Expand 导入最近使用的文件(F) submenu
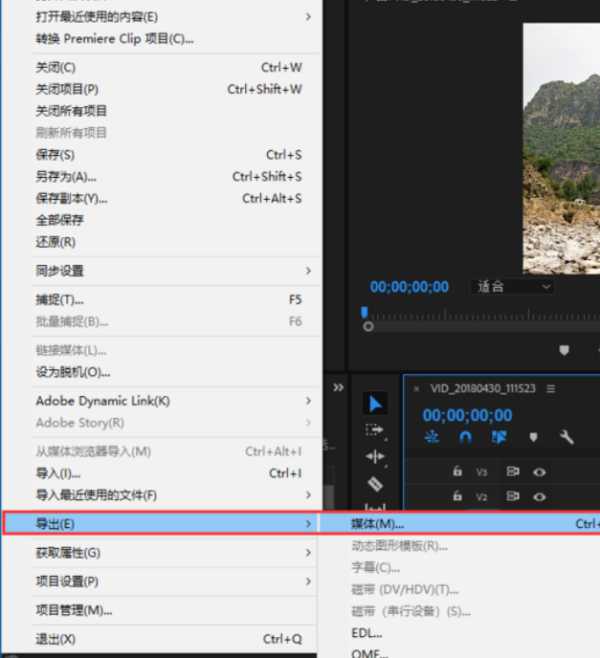600x658 pixels. pyautogui.click(x=175, y=495)
